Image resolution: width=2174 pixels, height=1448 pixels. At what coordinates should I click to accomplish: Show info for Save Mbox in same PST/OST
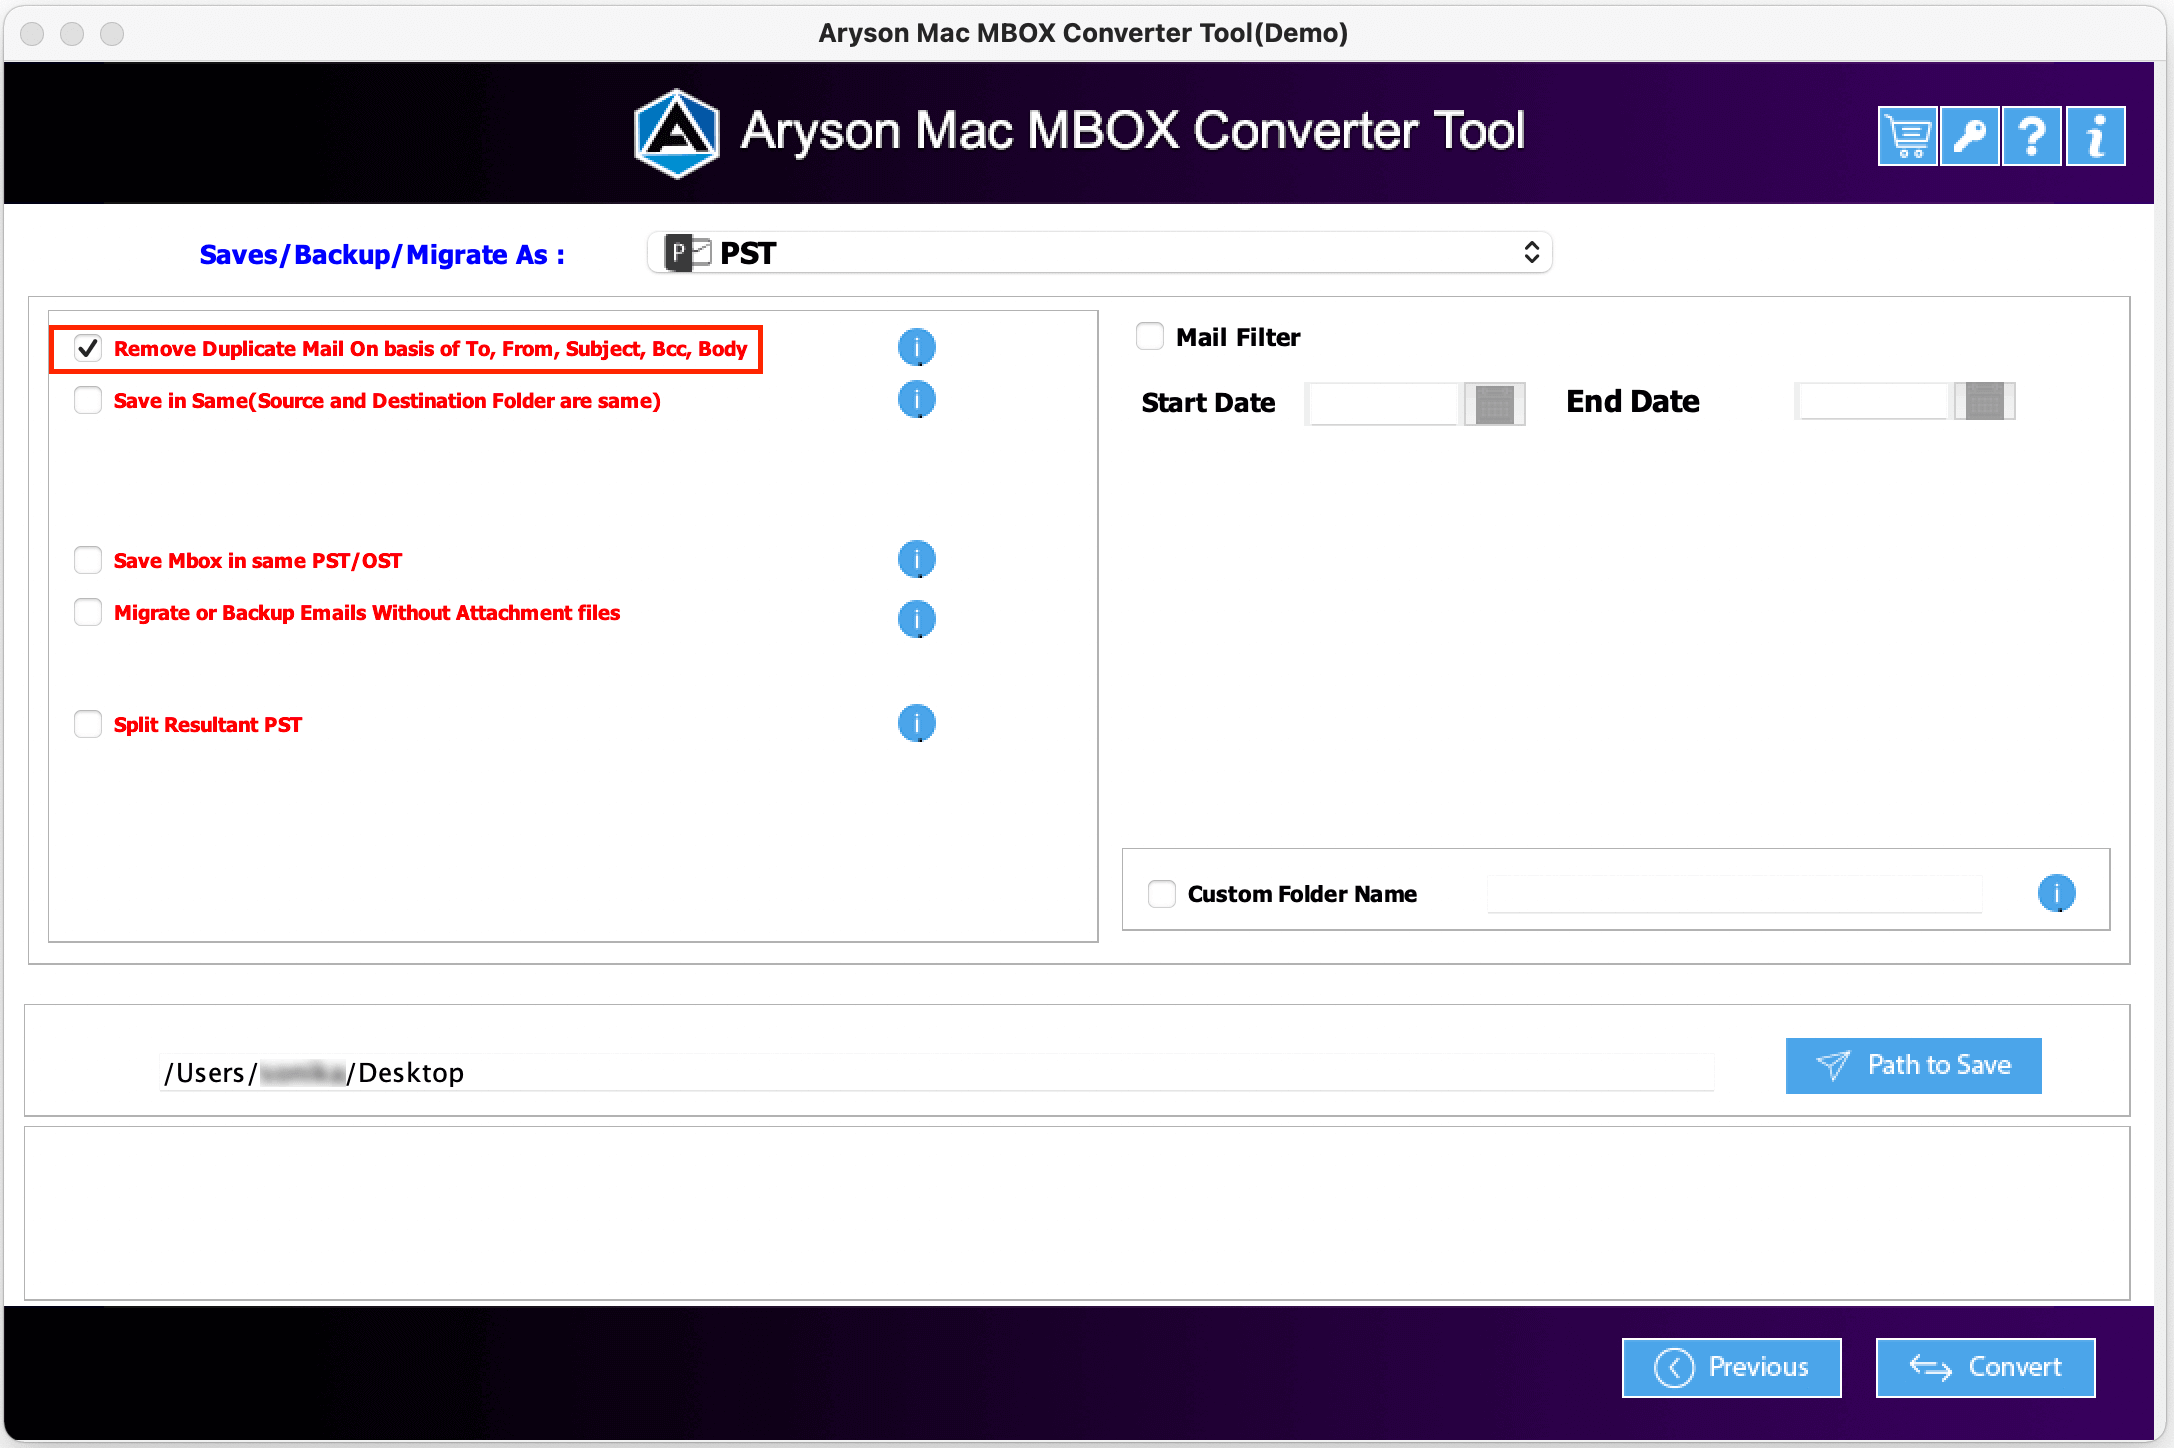pos(916,559)
